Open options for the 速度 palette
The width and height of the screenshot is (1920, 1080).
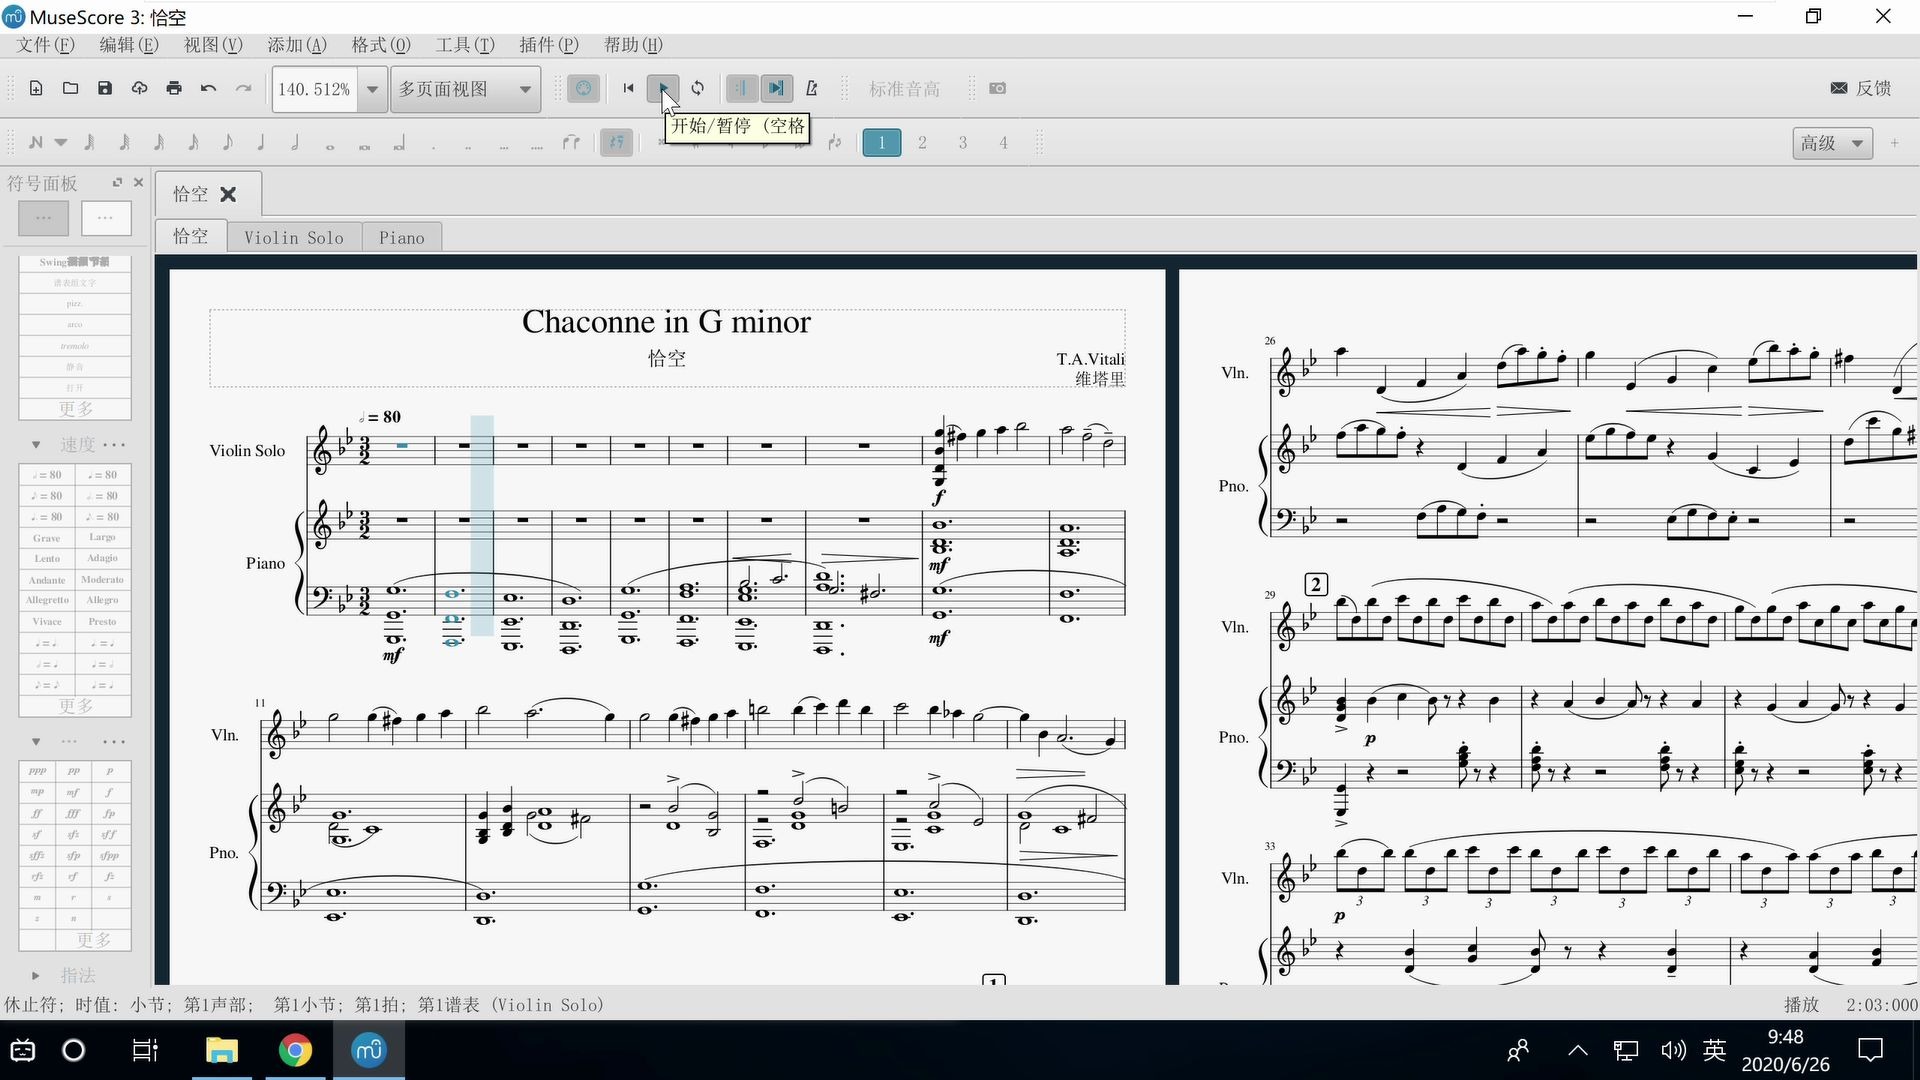pyautogui.click(x=114, y=444)
